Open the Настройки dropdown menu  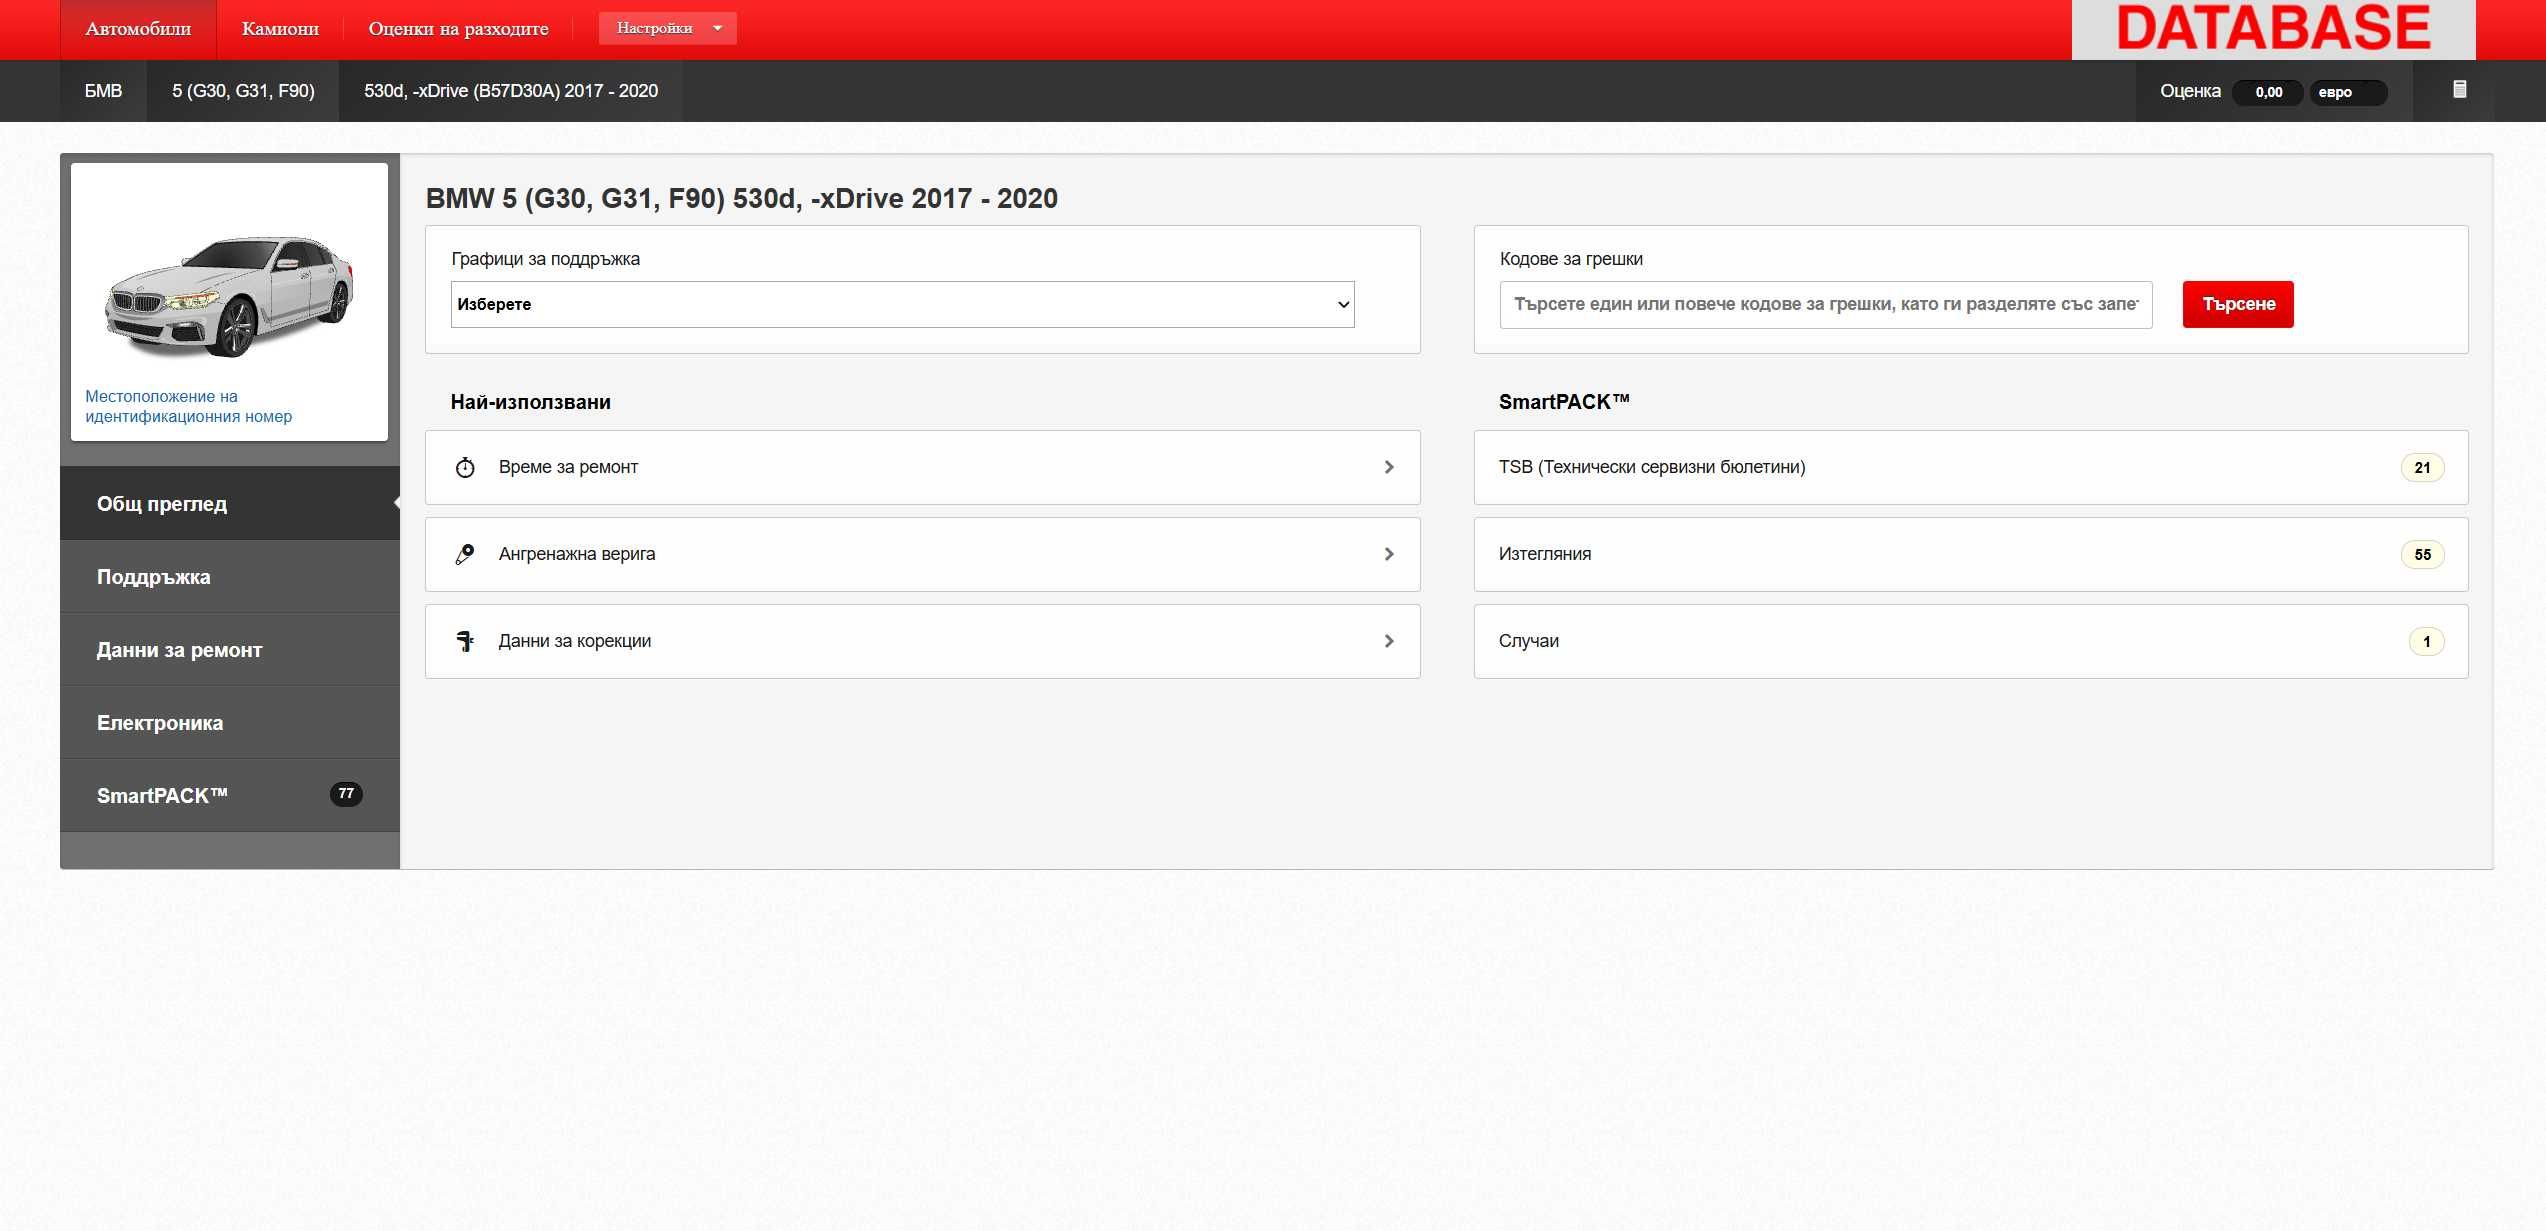[667, 28]
